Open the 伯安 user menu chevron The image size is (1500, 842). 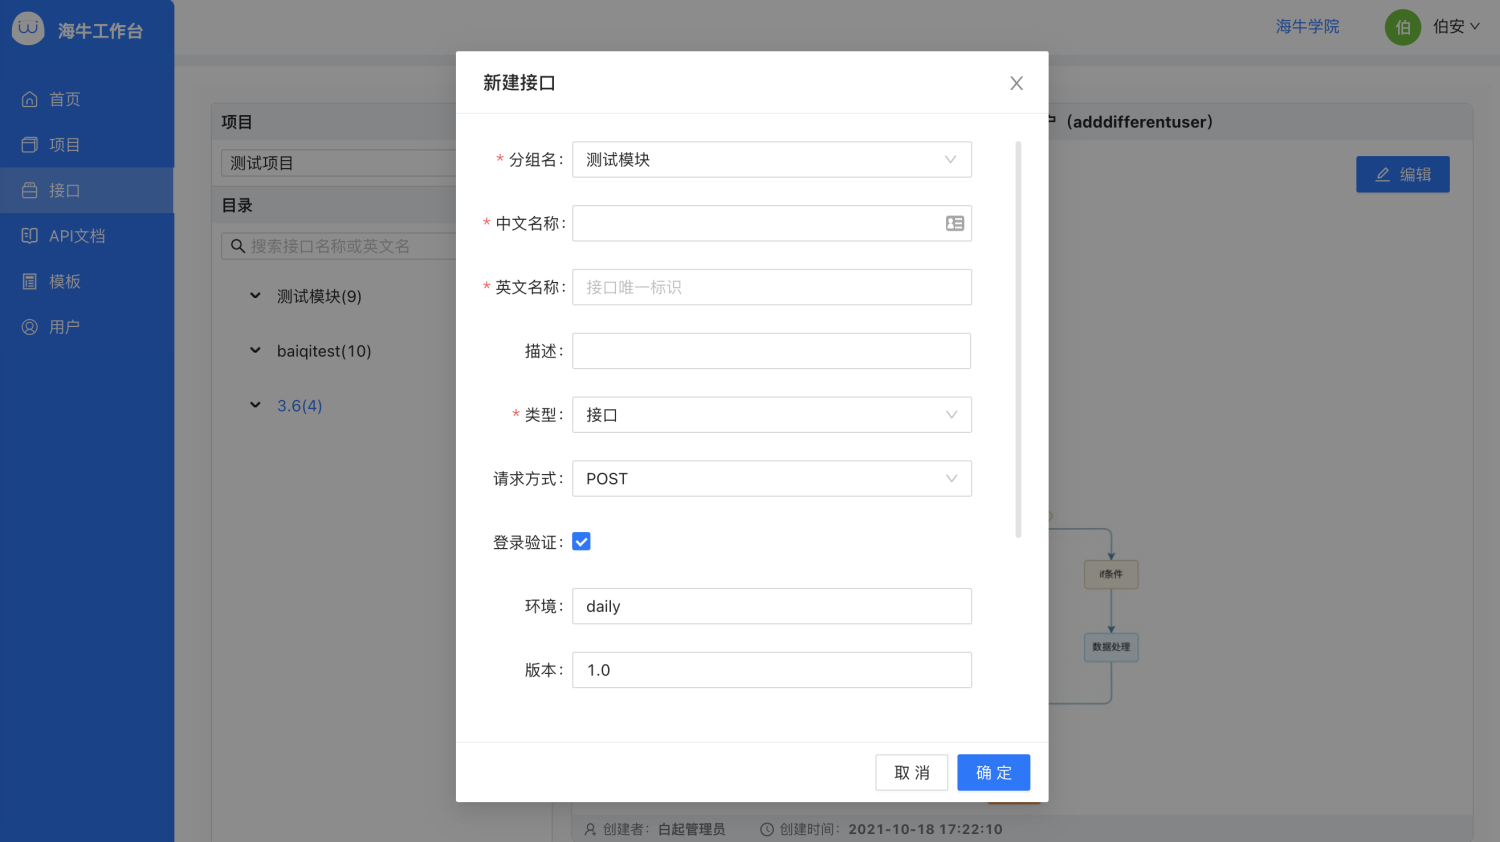click(x=1475, y=27)
